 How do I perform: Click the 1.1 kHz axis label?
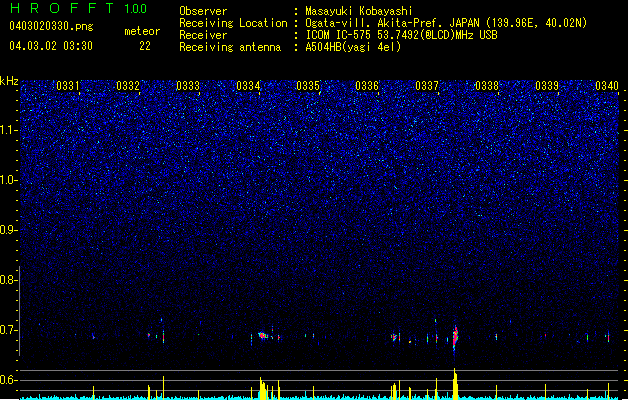tap(9, 130)
